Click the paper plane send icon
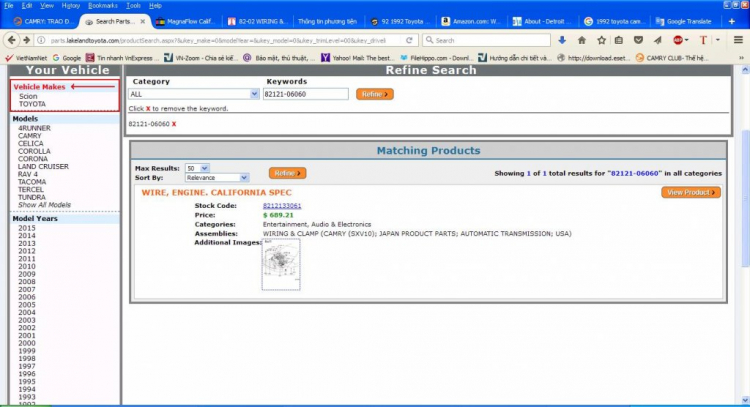Screen dimensions: 750x407 [x=658, y=40]
